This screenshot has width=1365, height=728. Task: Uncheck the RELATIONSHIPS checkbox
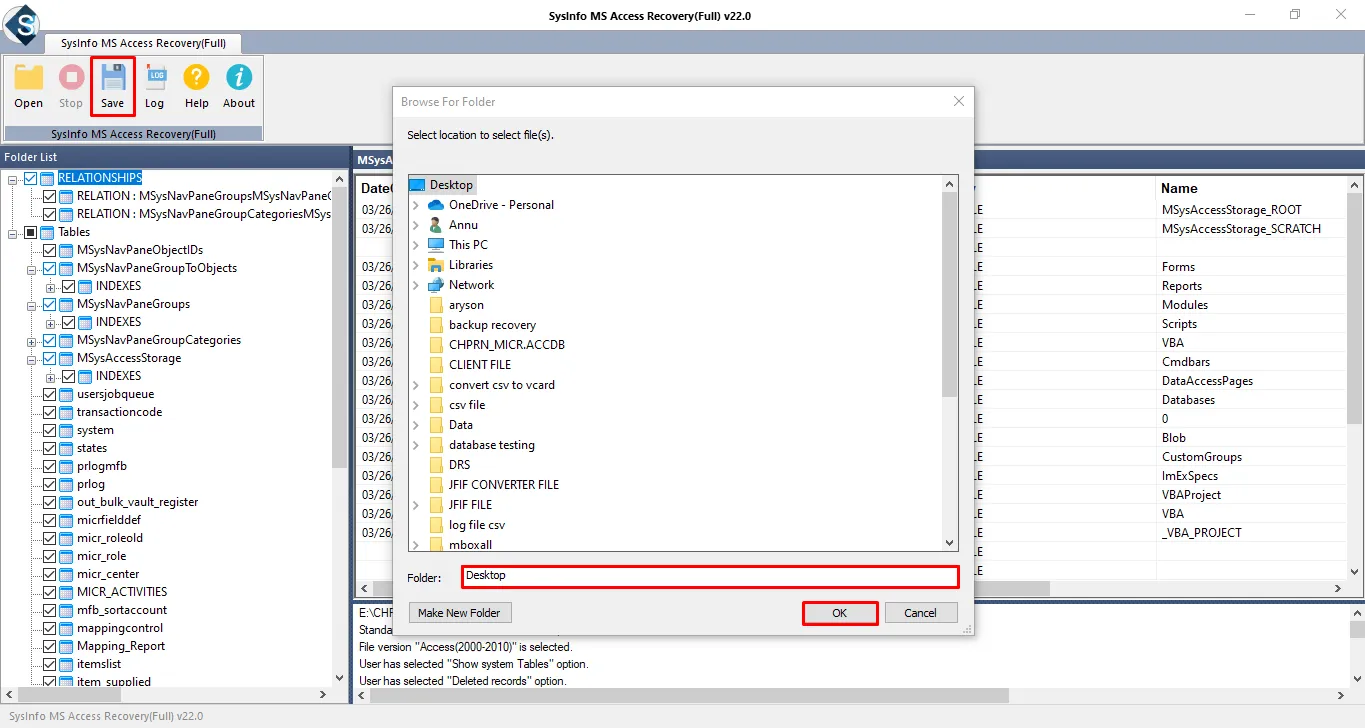(x=30, y=178)
